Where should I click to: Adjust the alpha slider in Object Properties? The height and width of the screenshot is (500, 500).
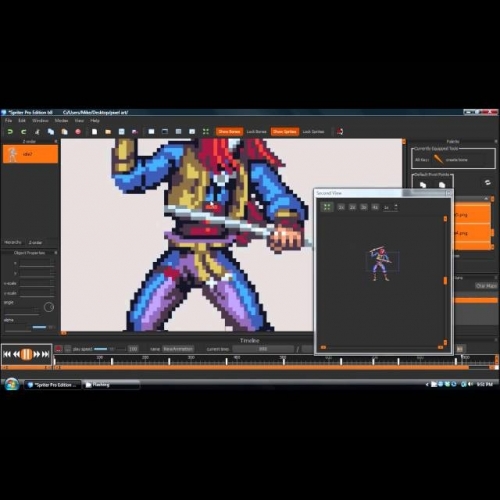click(x=43, y=327)
